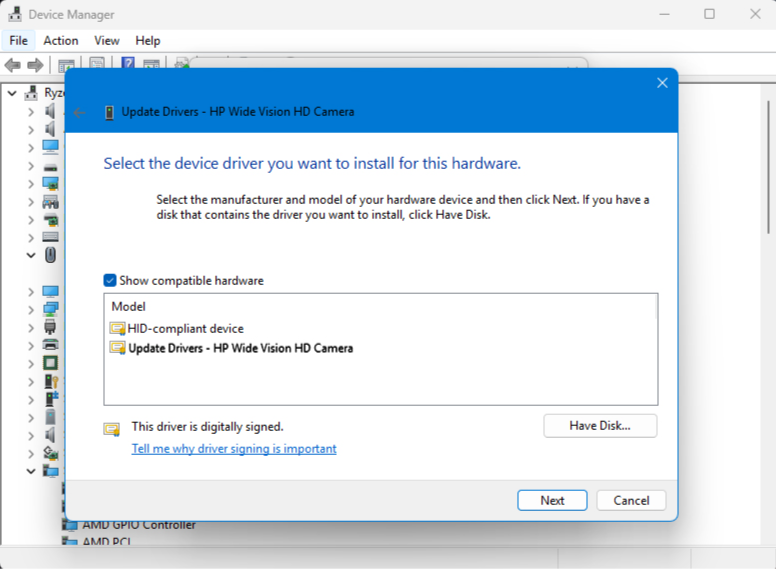
Task: Open the Action menu
Action: click(61, 41)
